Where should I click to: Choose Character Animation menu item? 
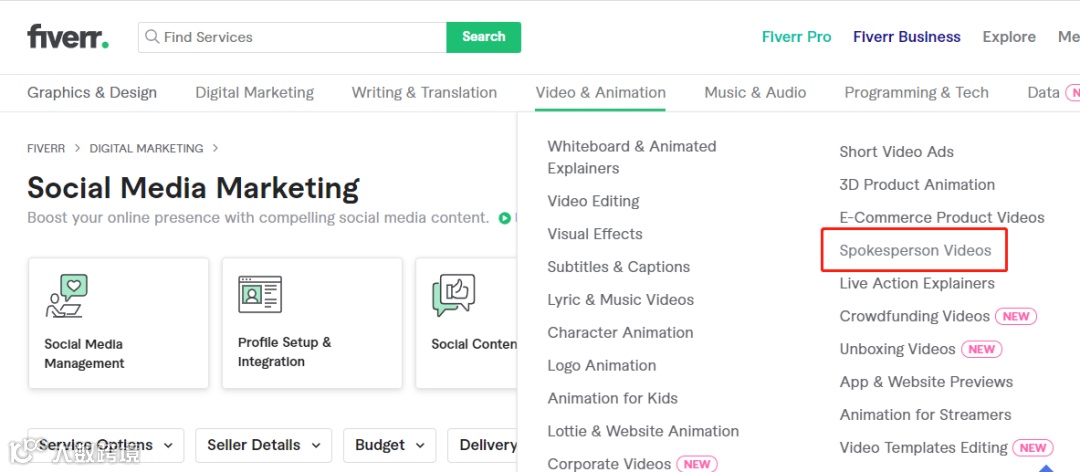tap(621, 333)
